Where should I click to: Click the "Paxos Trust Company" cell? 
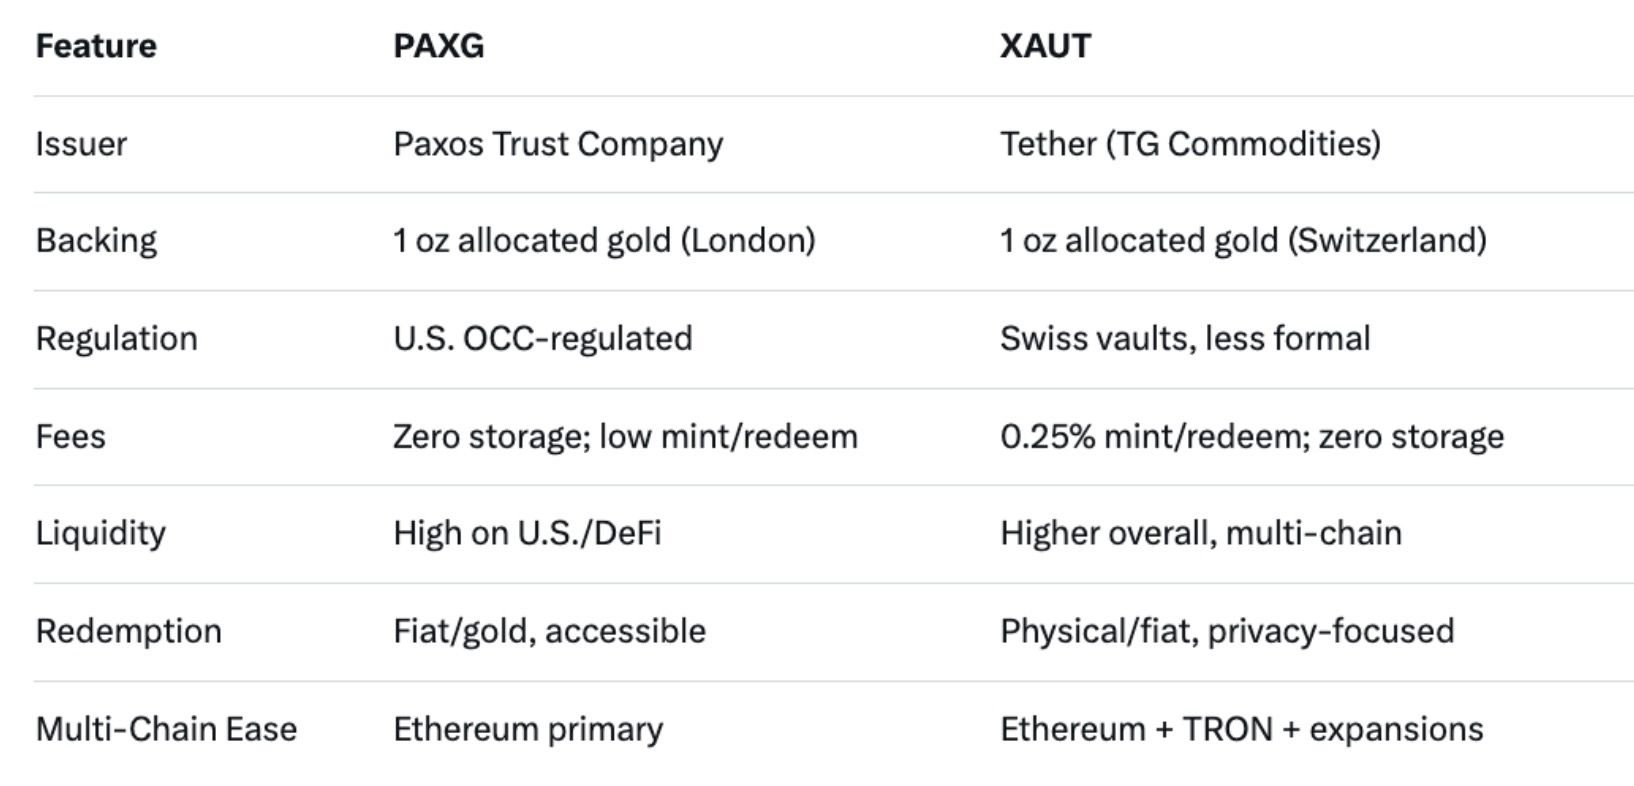click(x=558, y=144)
